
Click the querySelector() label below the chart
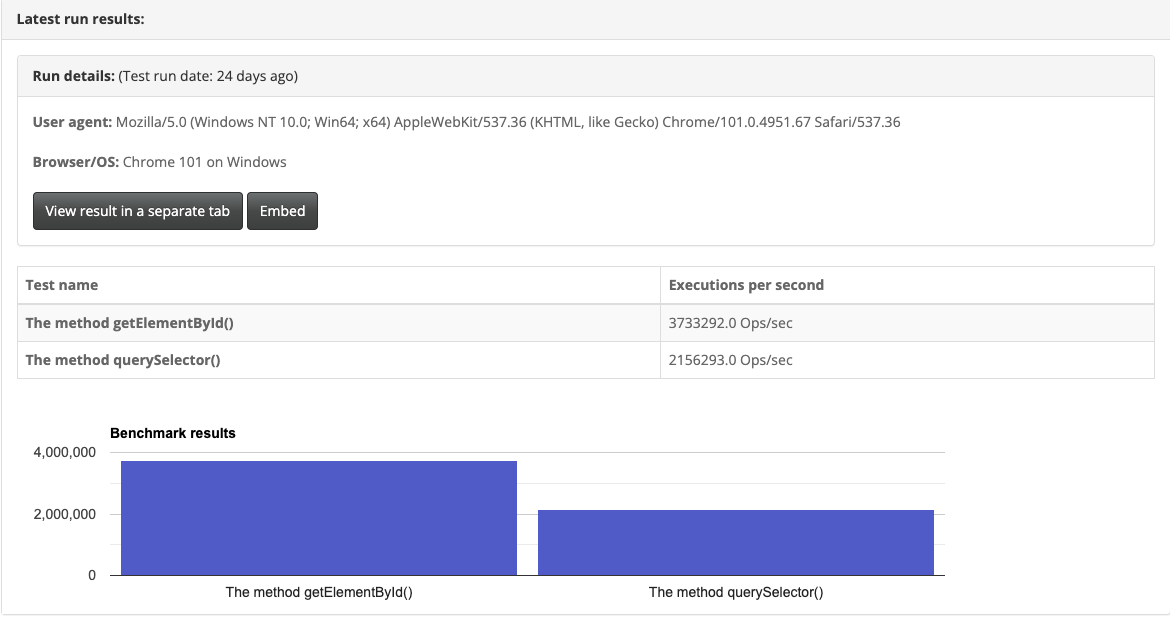pyautogui.click(x=737, y=592)
